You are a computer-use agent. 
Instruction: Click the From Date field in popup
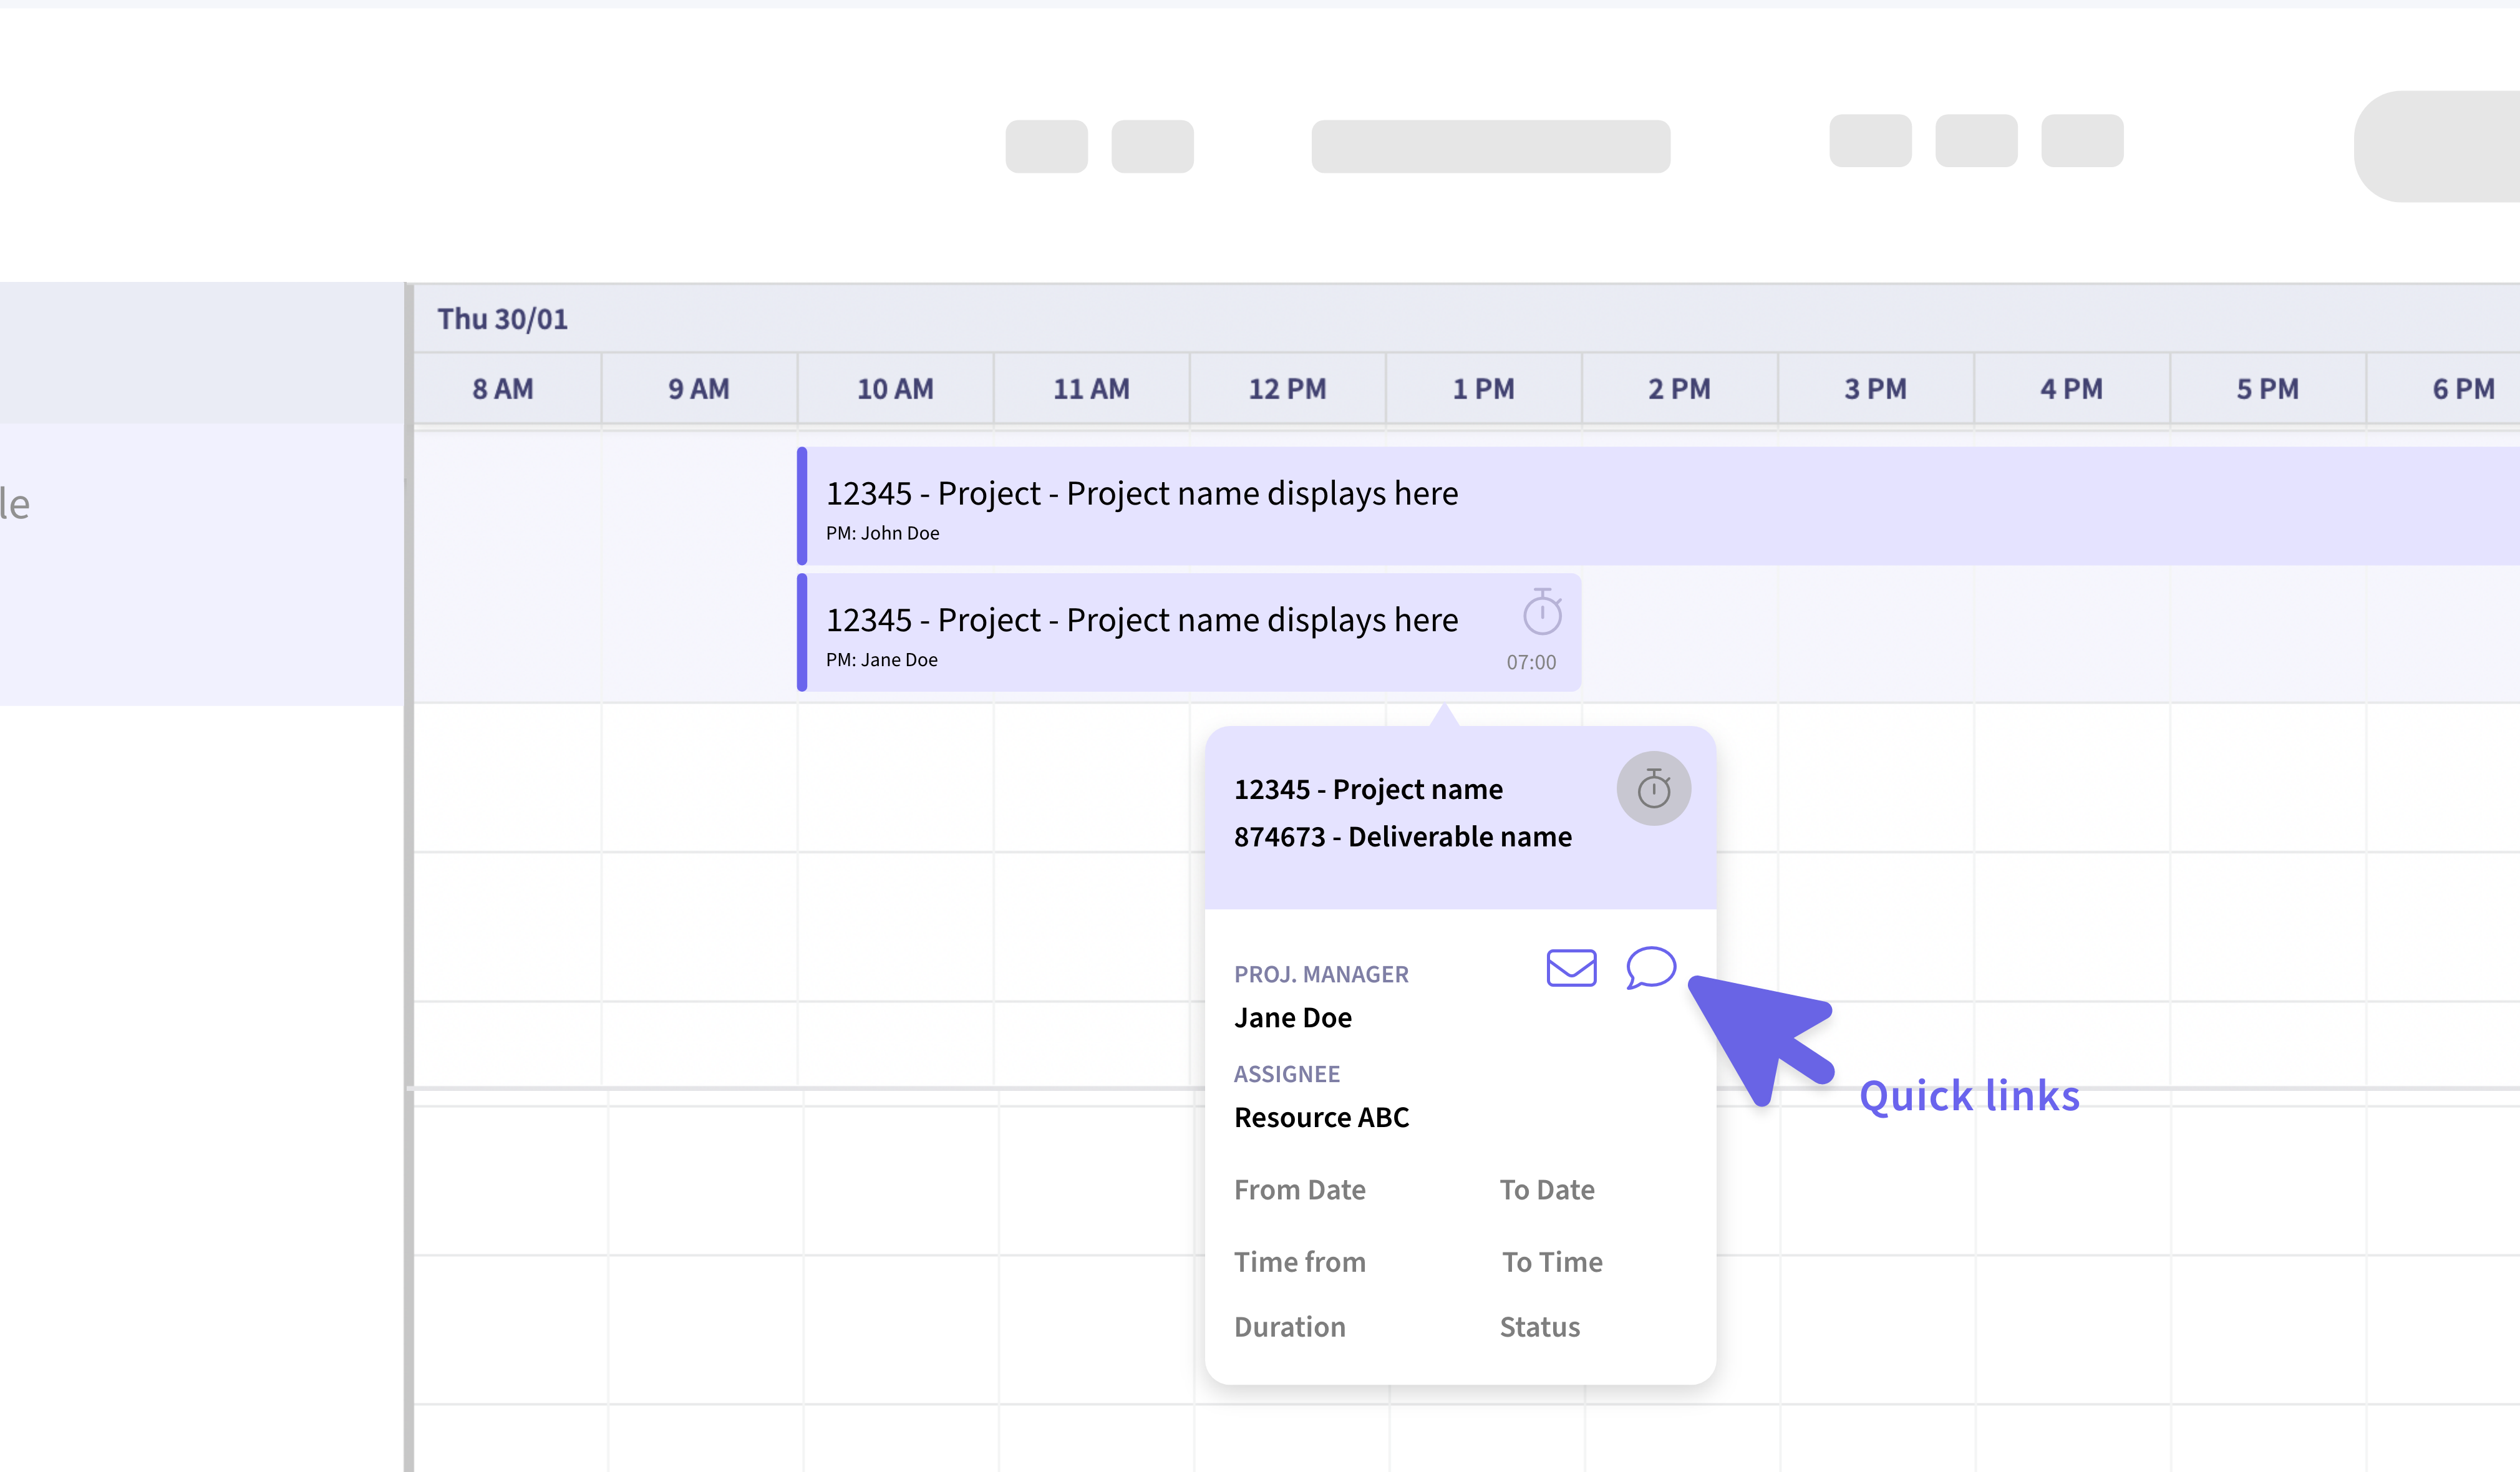click(1299, 1190)
